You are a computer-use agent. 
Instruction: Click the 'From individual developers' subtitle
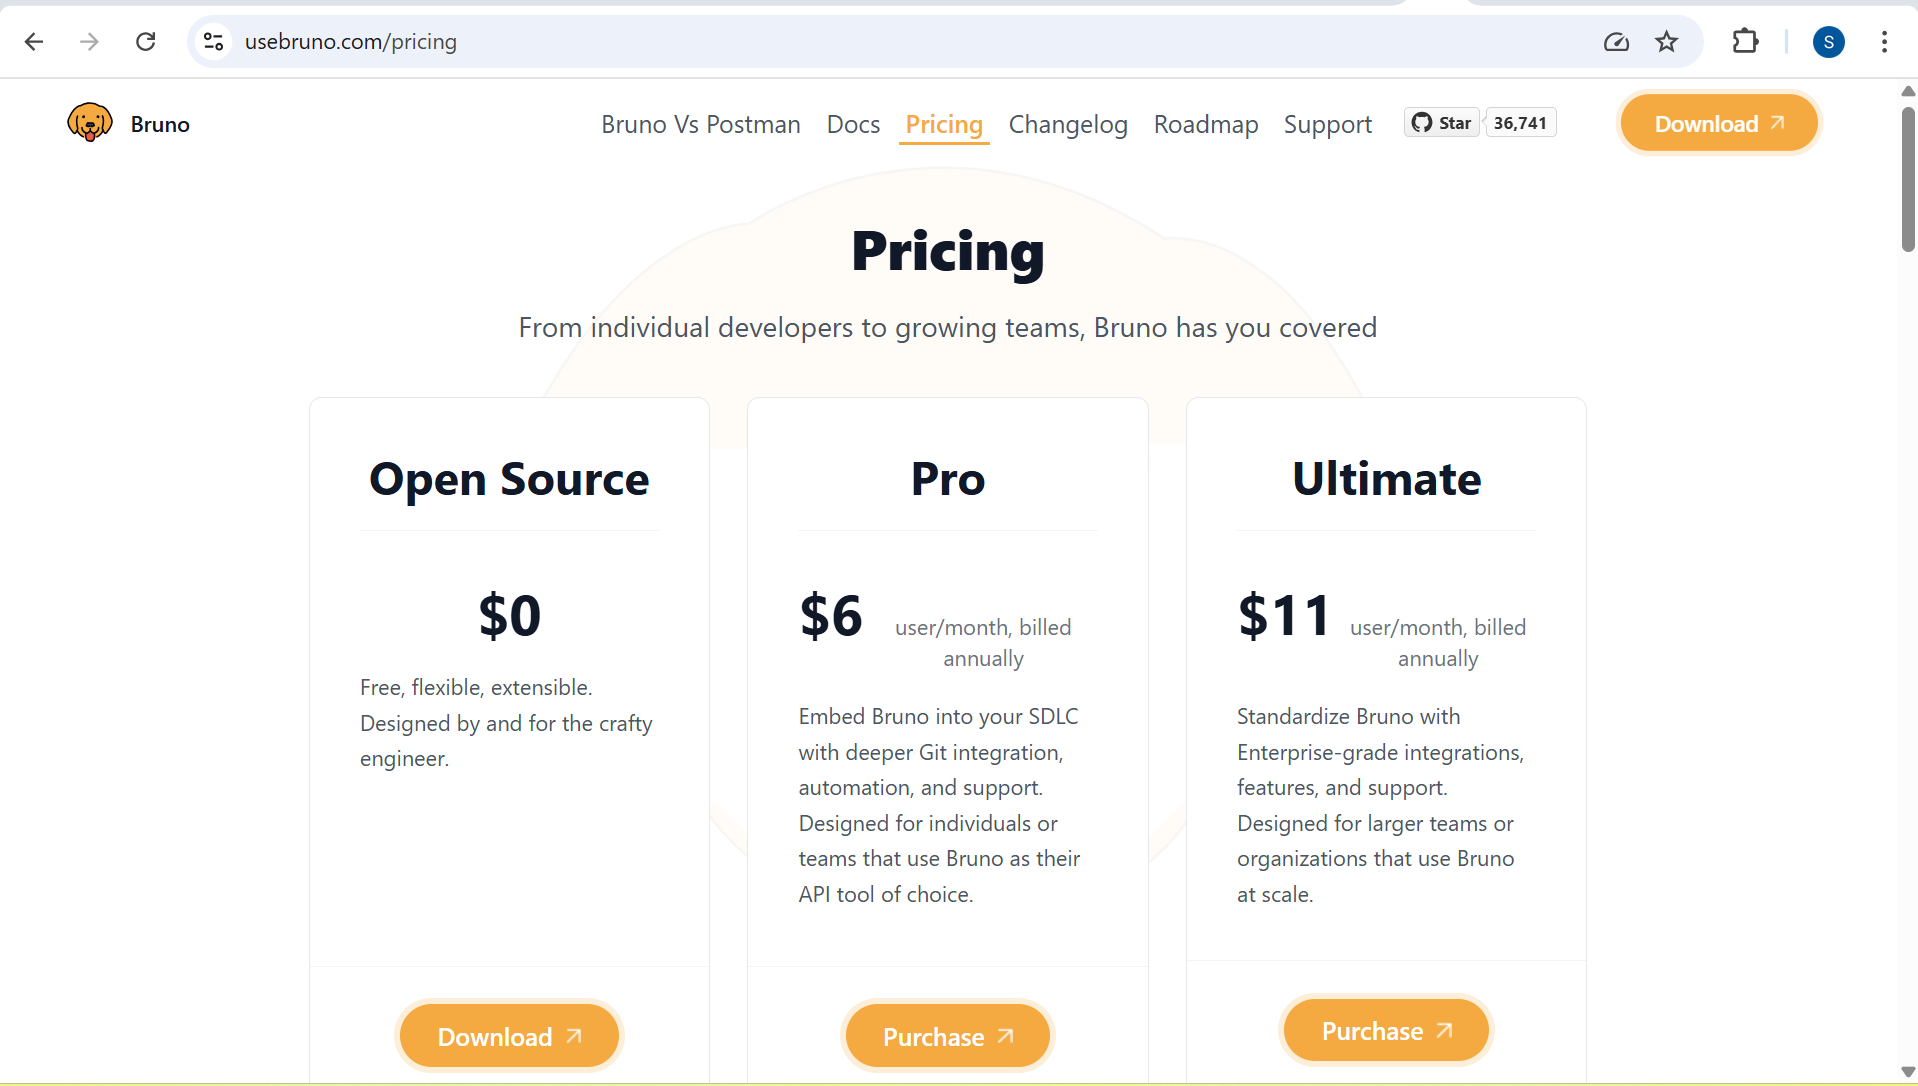[947, 327]
